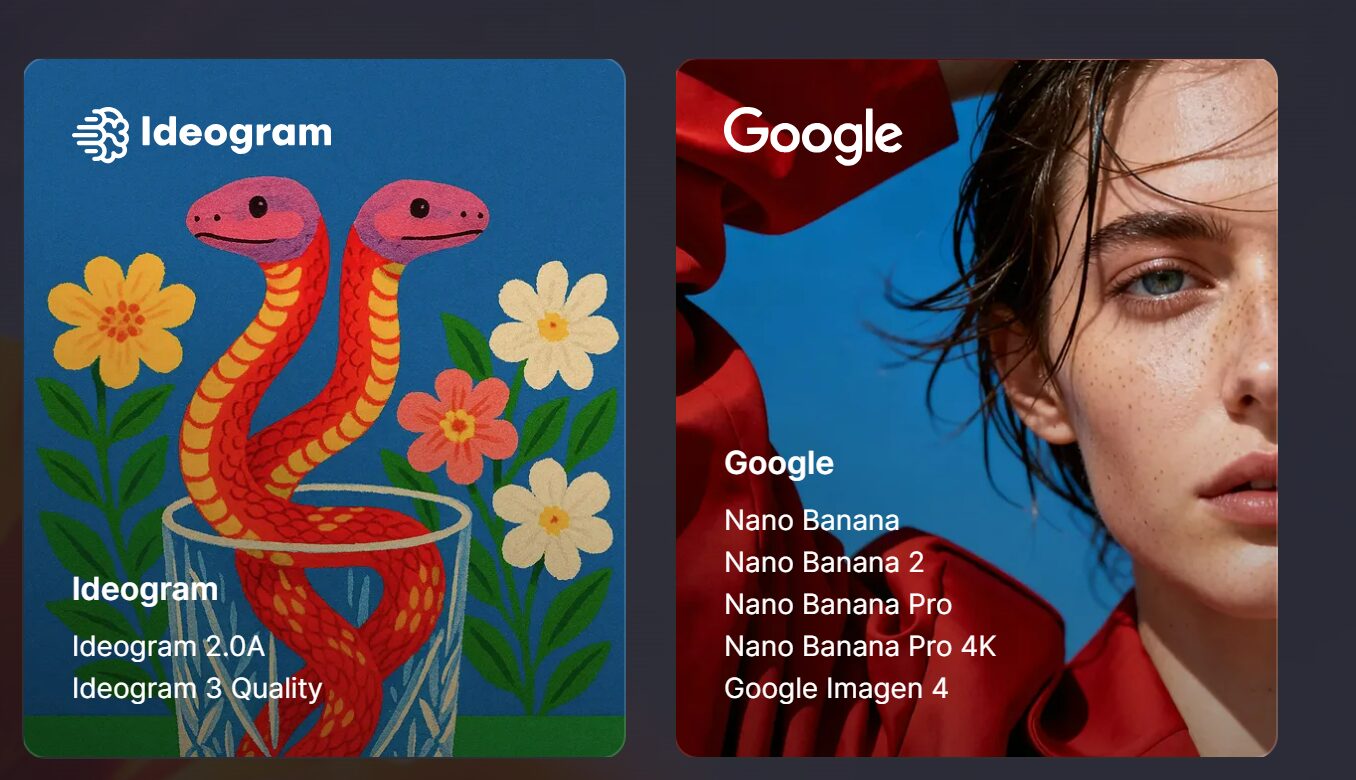Select the Google Imagen 4 model
This screenshot has height=780, width=1356.
836,689
